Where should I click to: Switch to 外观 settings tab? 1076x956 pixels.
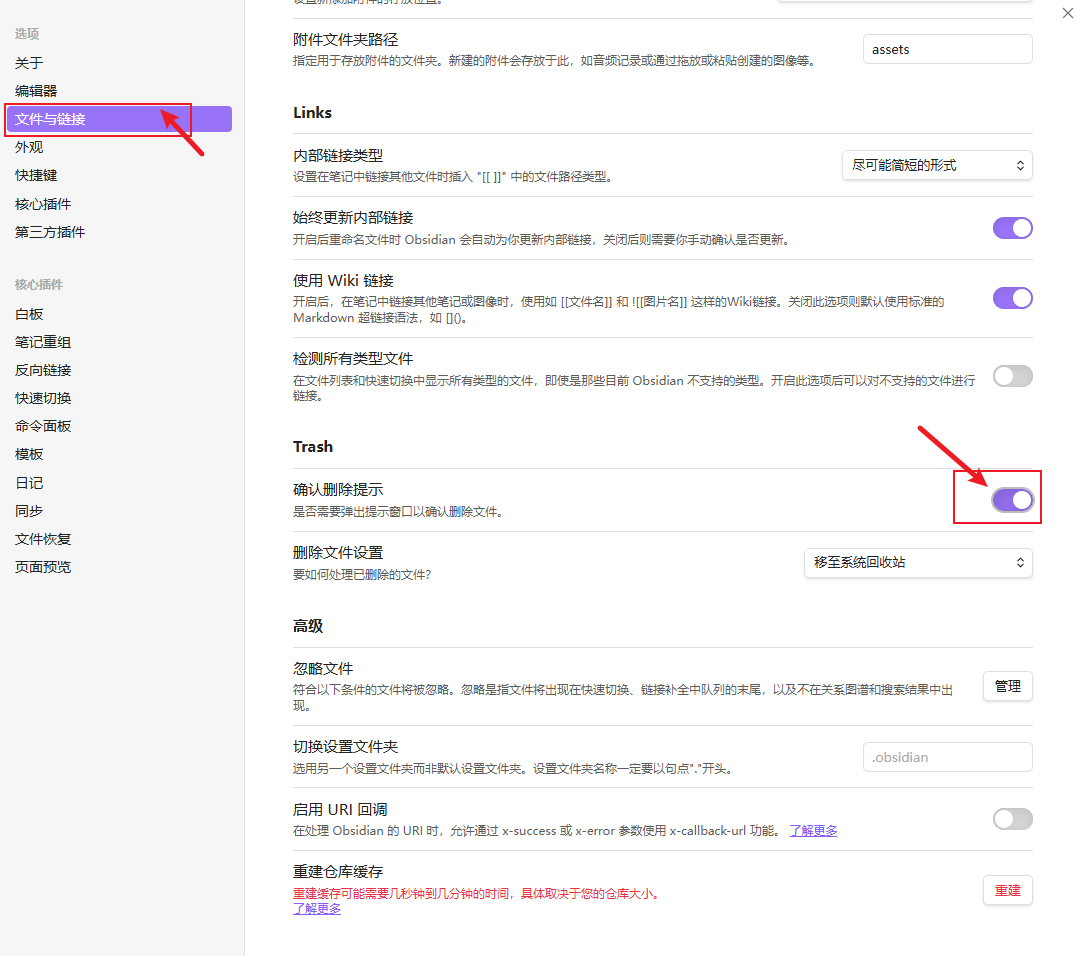pos(29,147)
